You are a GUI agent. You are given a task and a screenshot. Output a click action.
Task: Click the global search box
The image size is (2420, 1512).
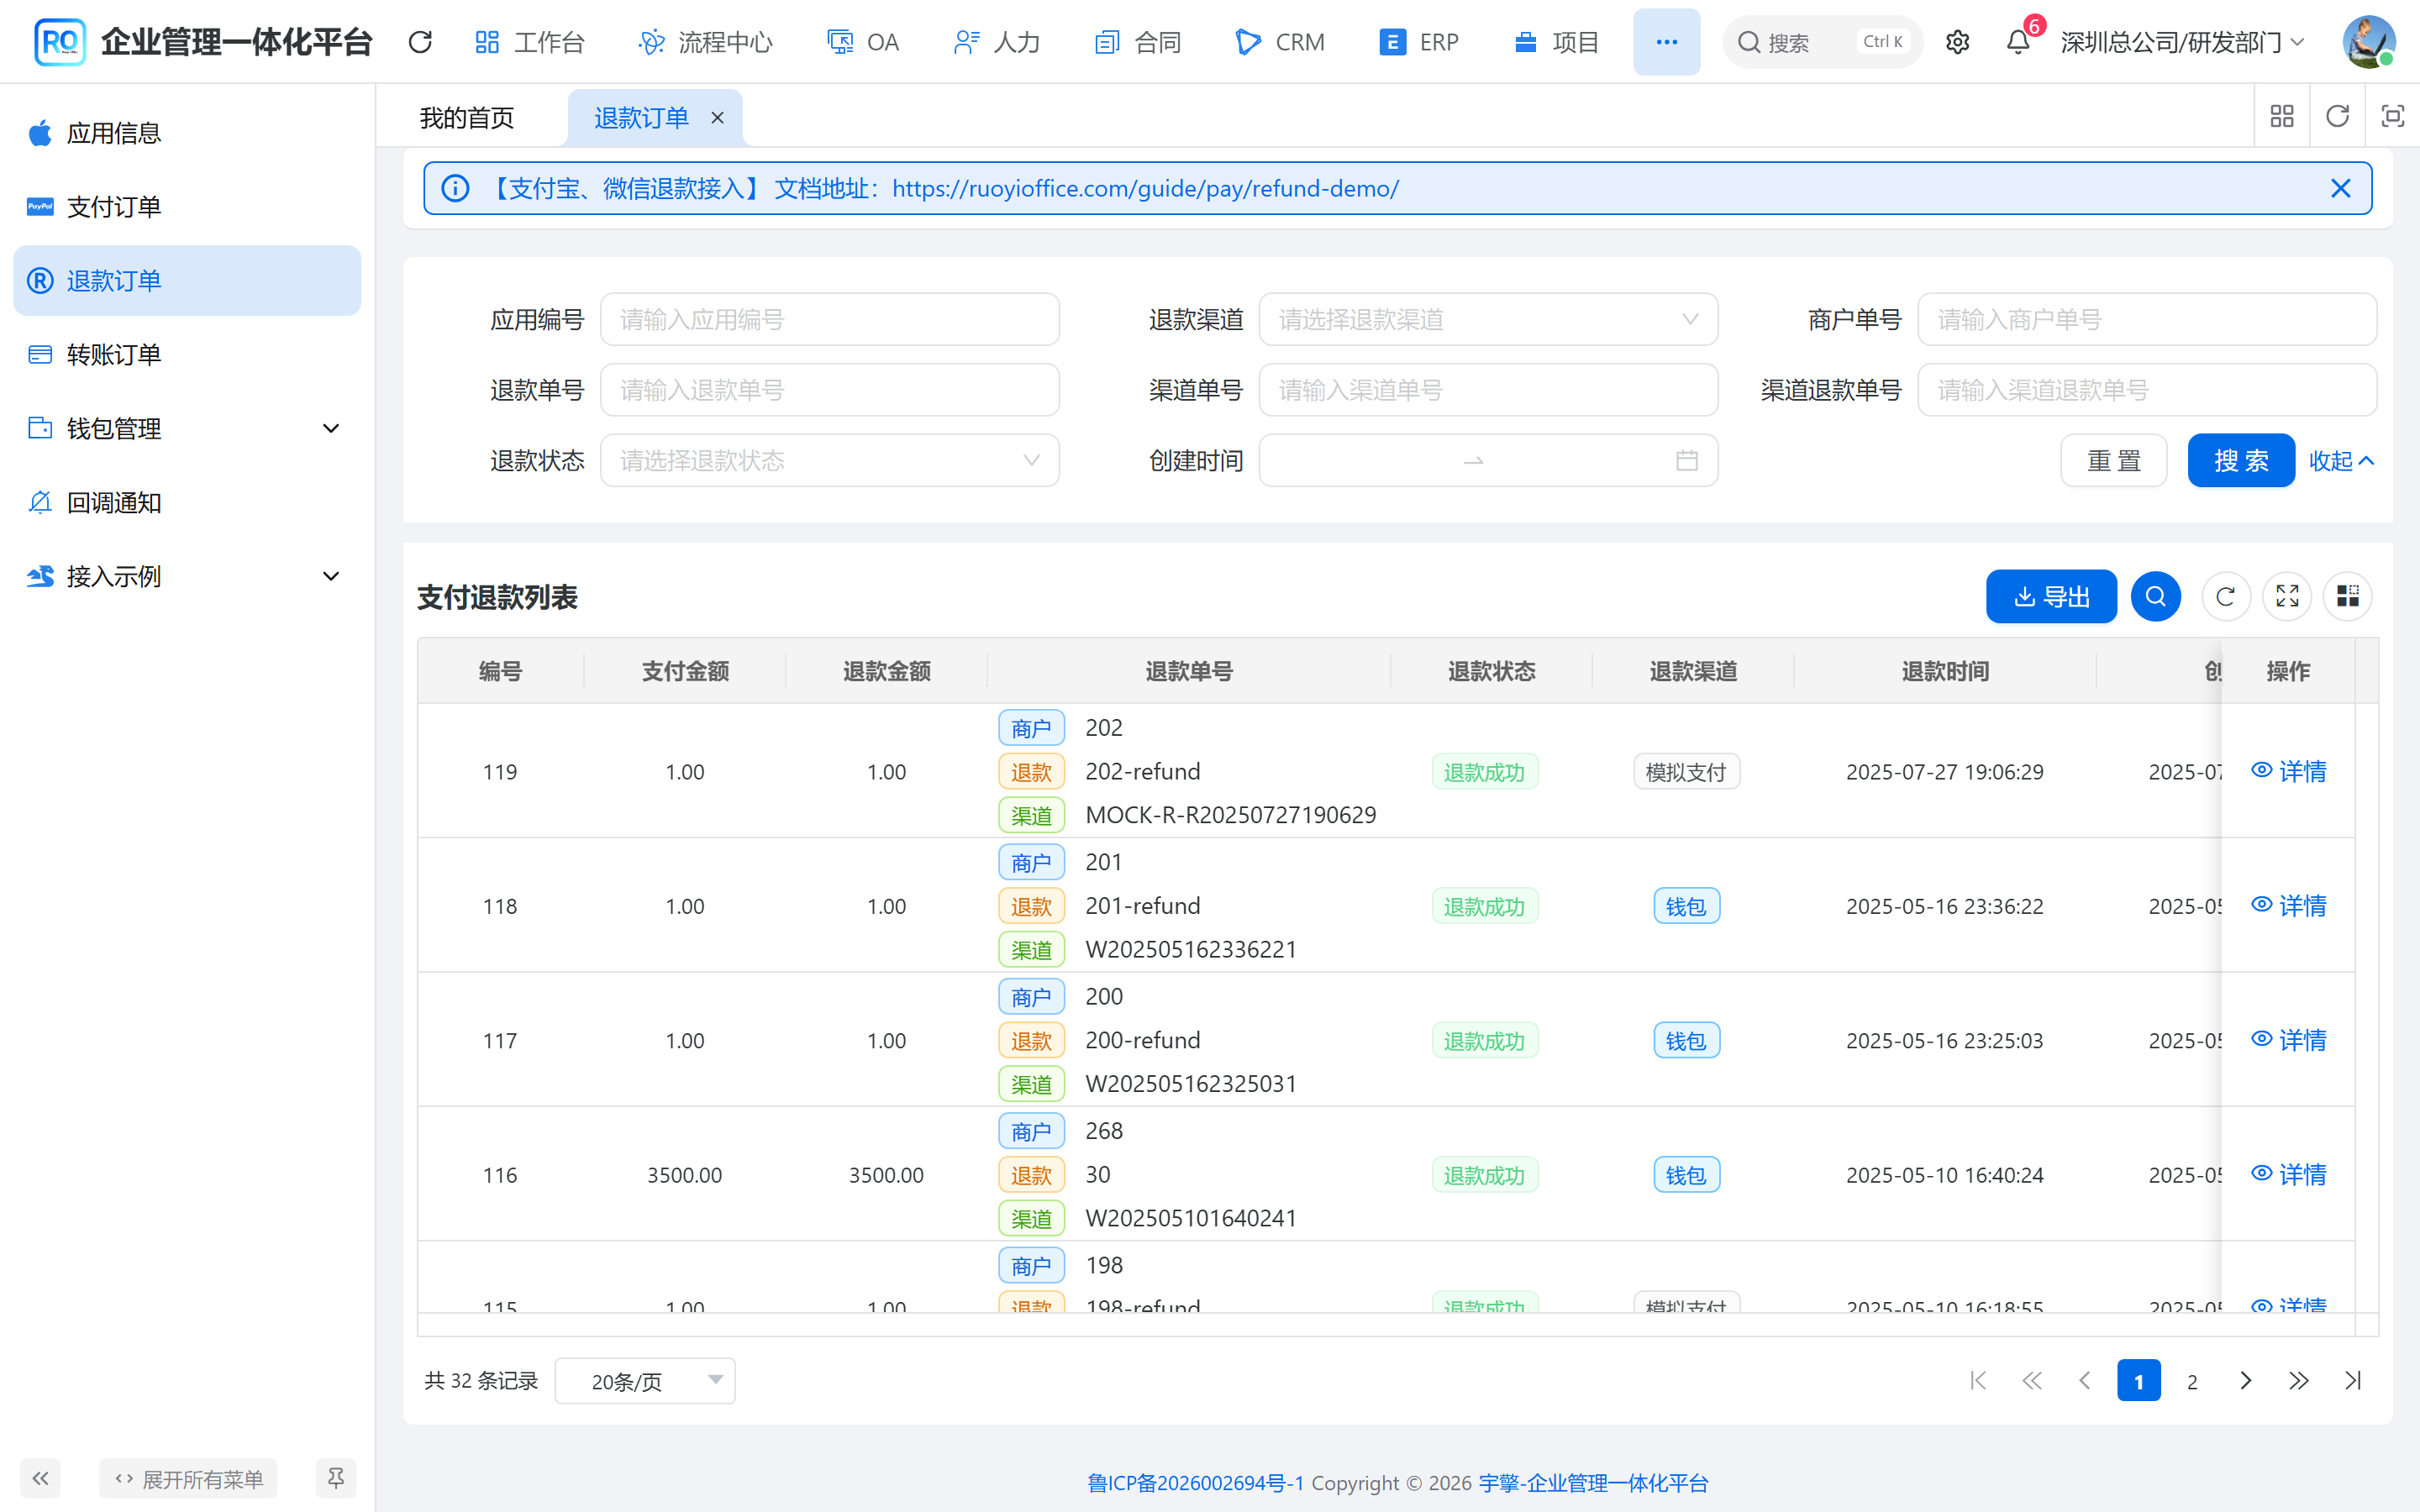tap(1822, 42)
